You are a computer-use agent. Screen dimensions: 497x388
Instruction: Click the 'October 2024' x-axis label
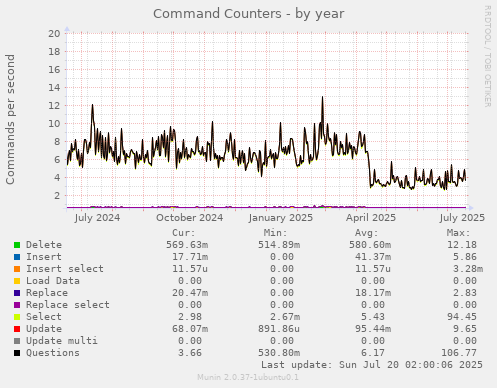[x=189, y=218]
